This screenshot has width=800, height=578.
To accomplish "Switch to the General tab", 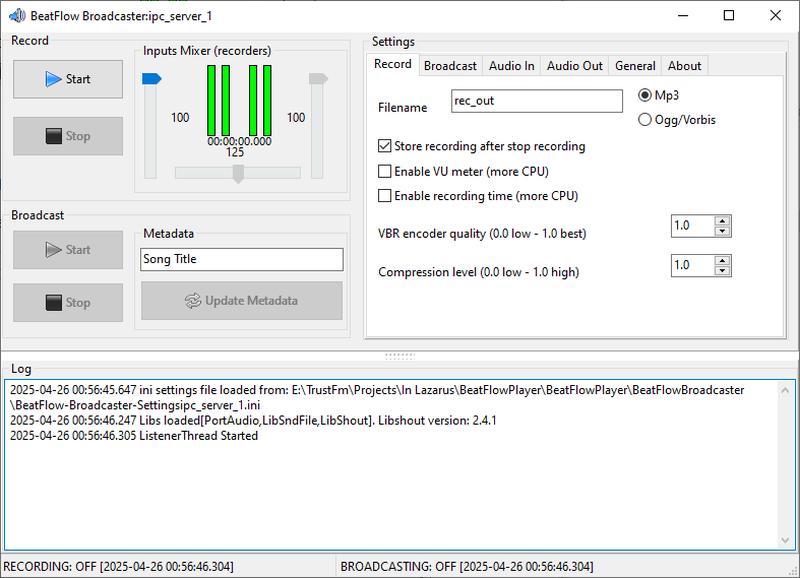I will pyautogui.click(x=635, y=66).
